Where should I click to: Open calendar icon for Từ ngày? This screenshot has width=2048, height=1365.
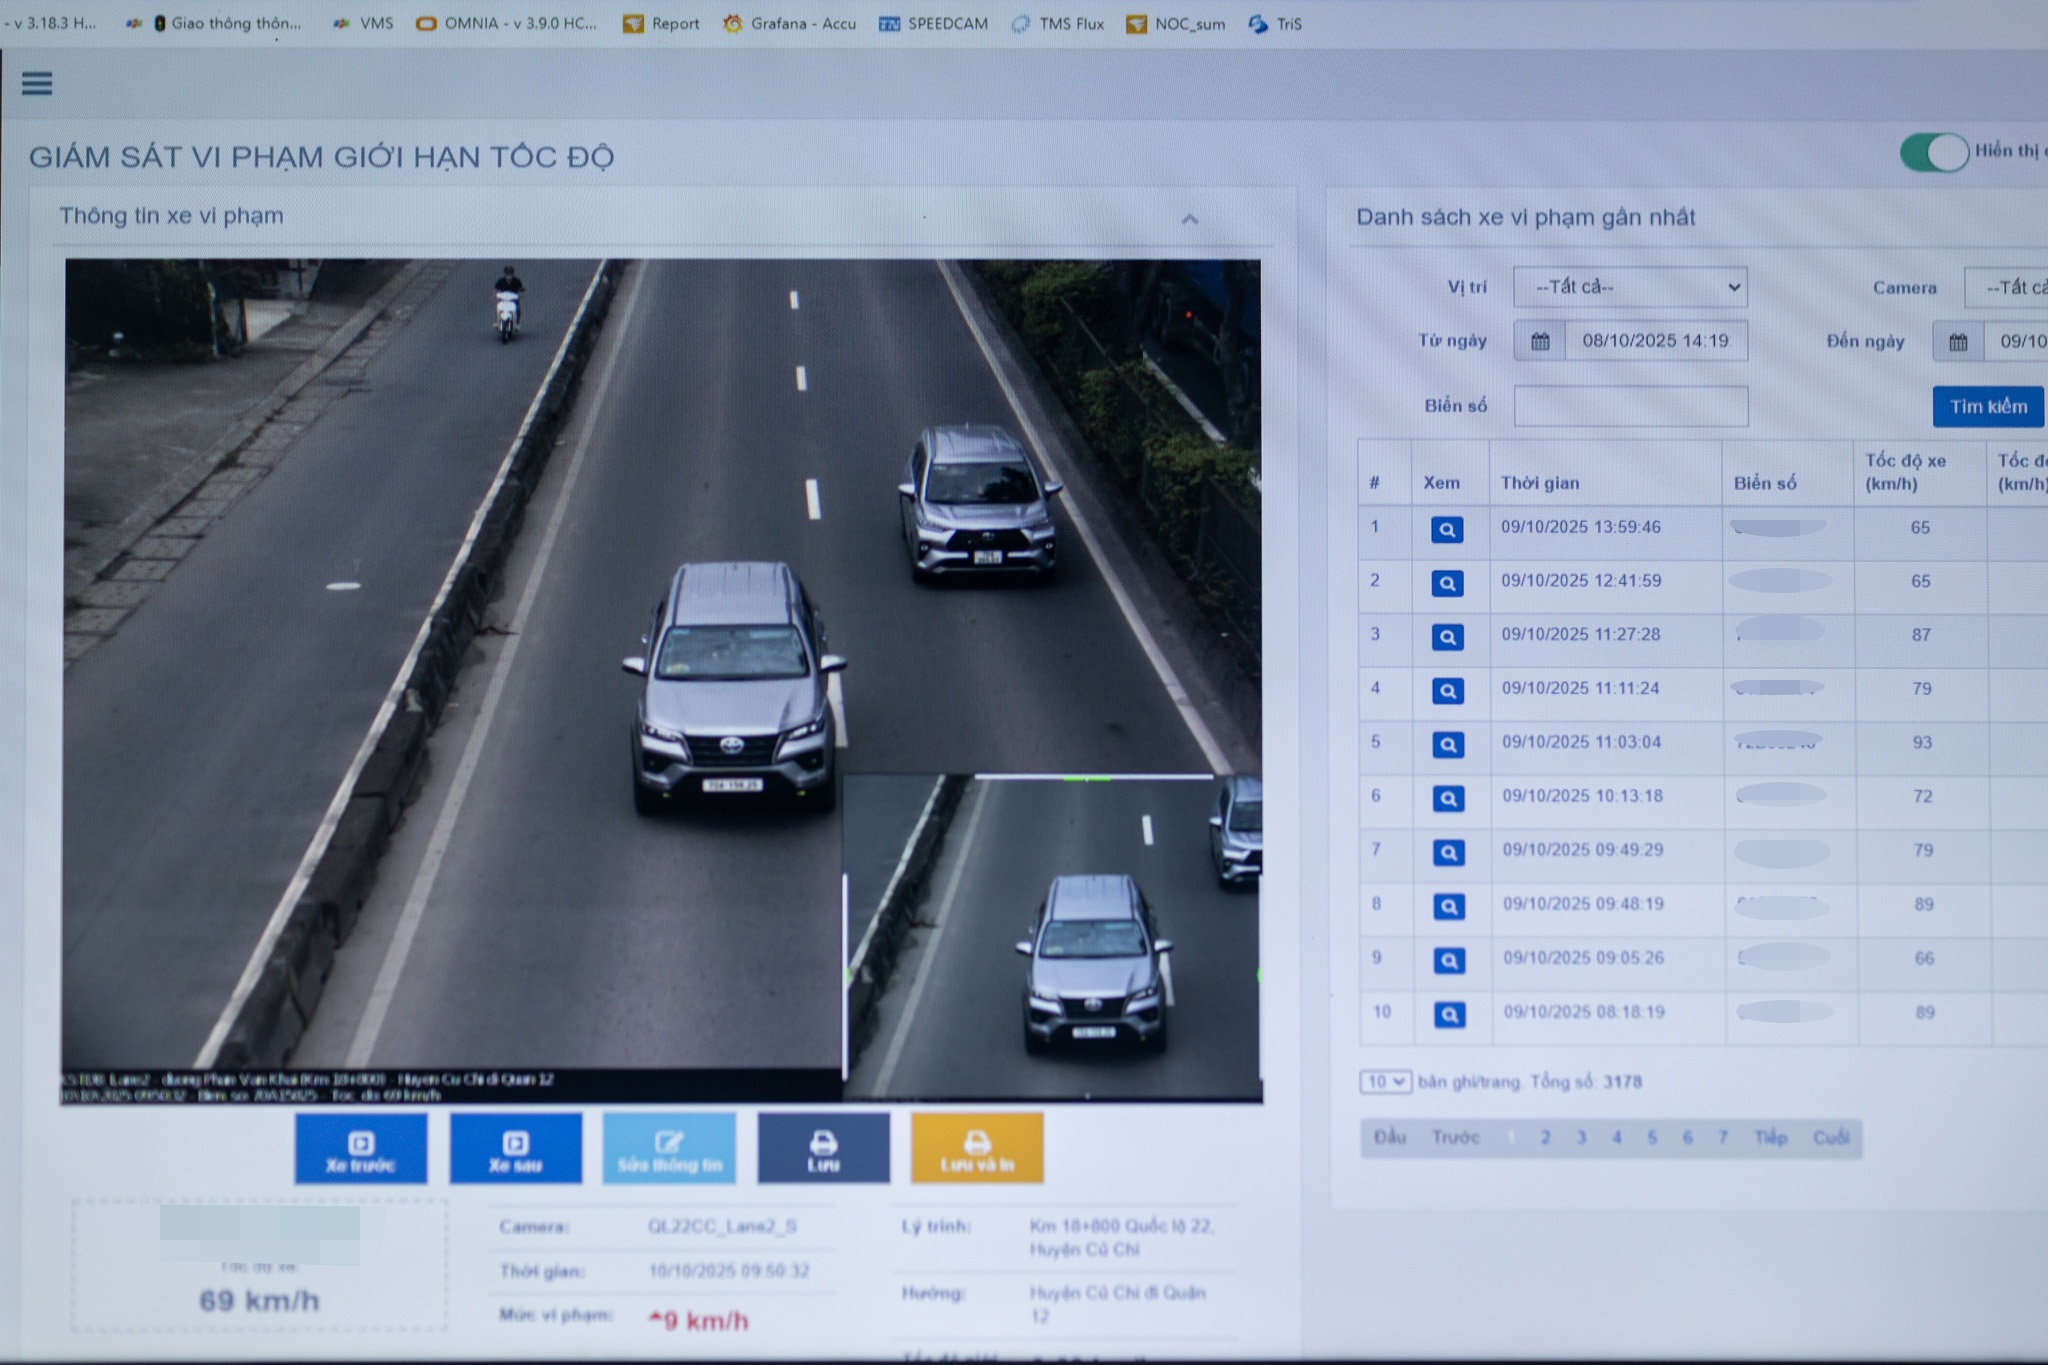coord(1540,341)
